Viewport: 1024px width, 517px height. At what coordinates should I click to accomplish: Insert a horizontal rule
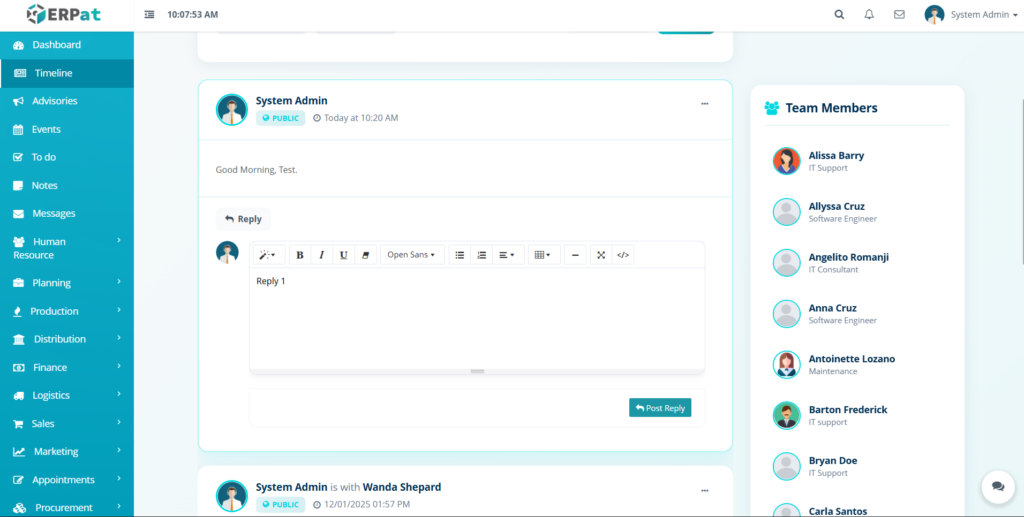575,255
